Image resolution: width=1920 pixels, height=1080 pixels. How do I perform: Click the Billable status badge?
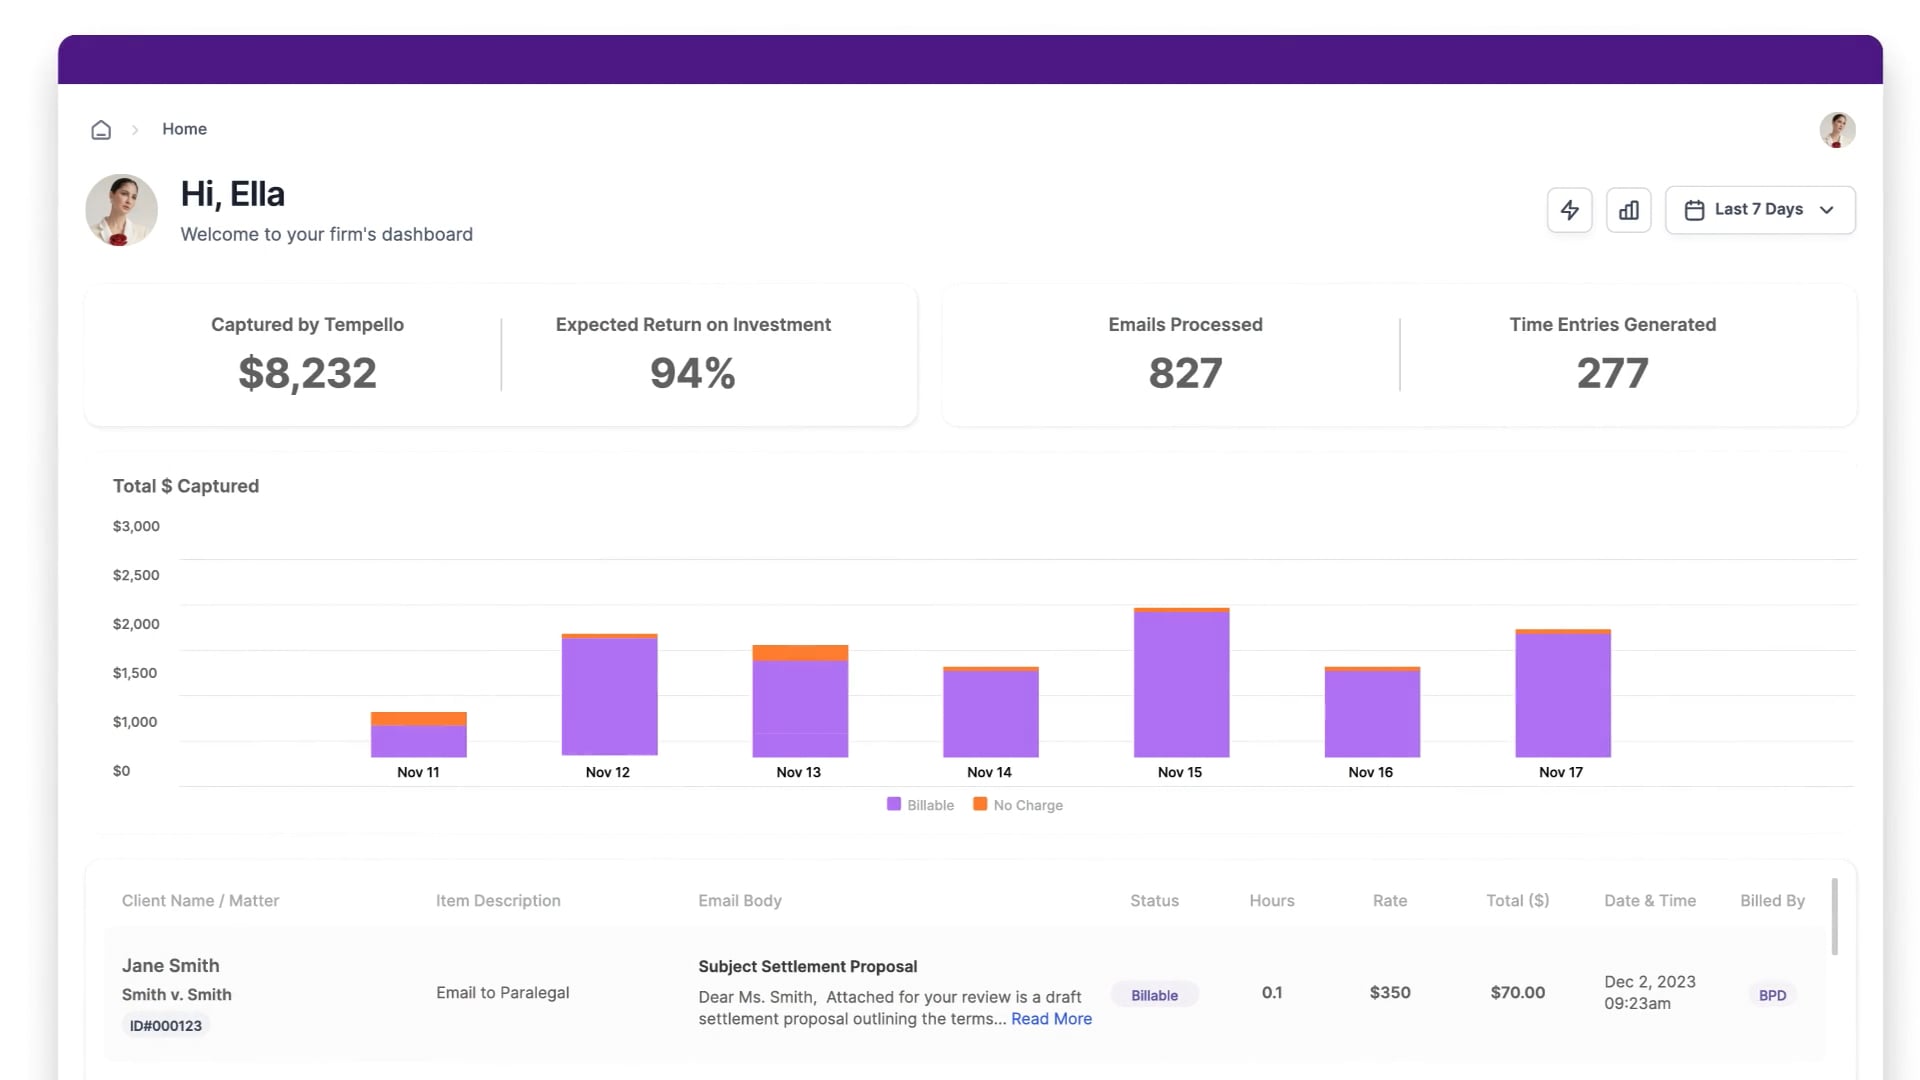pyautogui.click(x=1154, y=995)
